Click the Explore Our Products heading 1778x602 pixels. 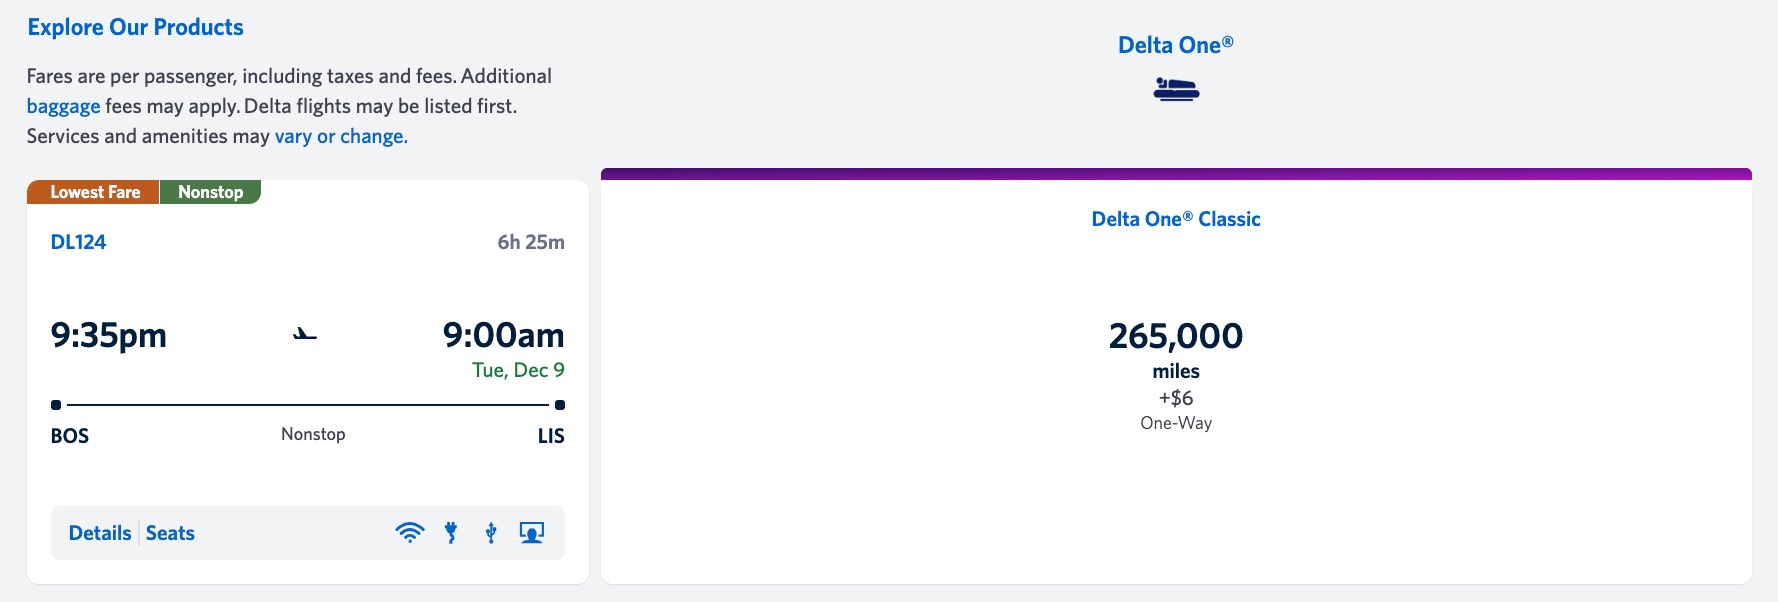coord(136,27)
